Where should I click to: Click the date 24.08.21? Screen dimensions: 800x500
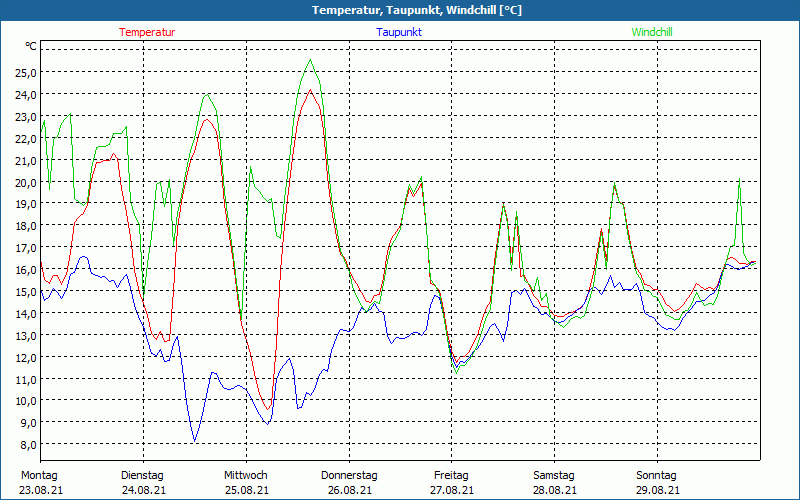[144, 490]
